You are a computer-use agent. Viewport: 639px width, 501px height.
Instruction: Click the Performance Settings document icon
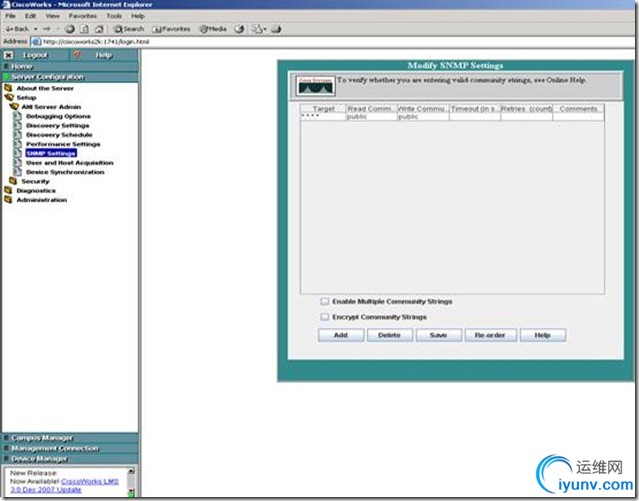pos(18,144)
